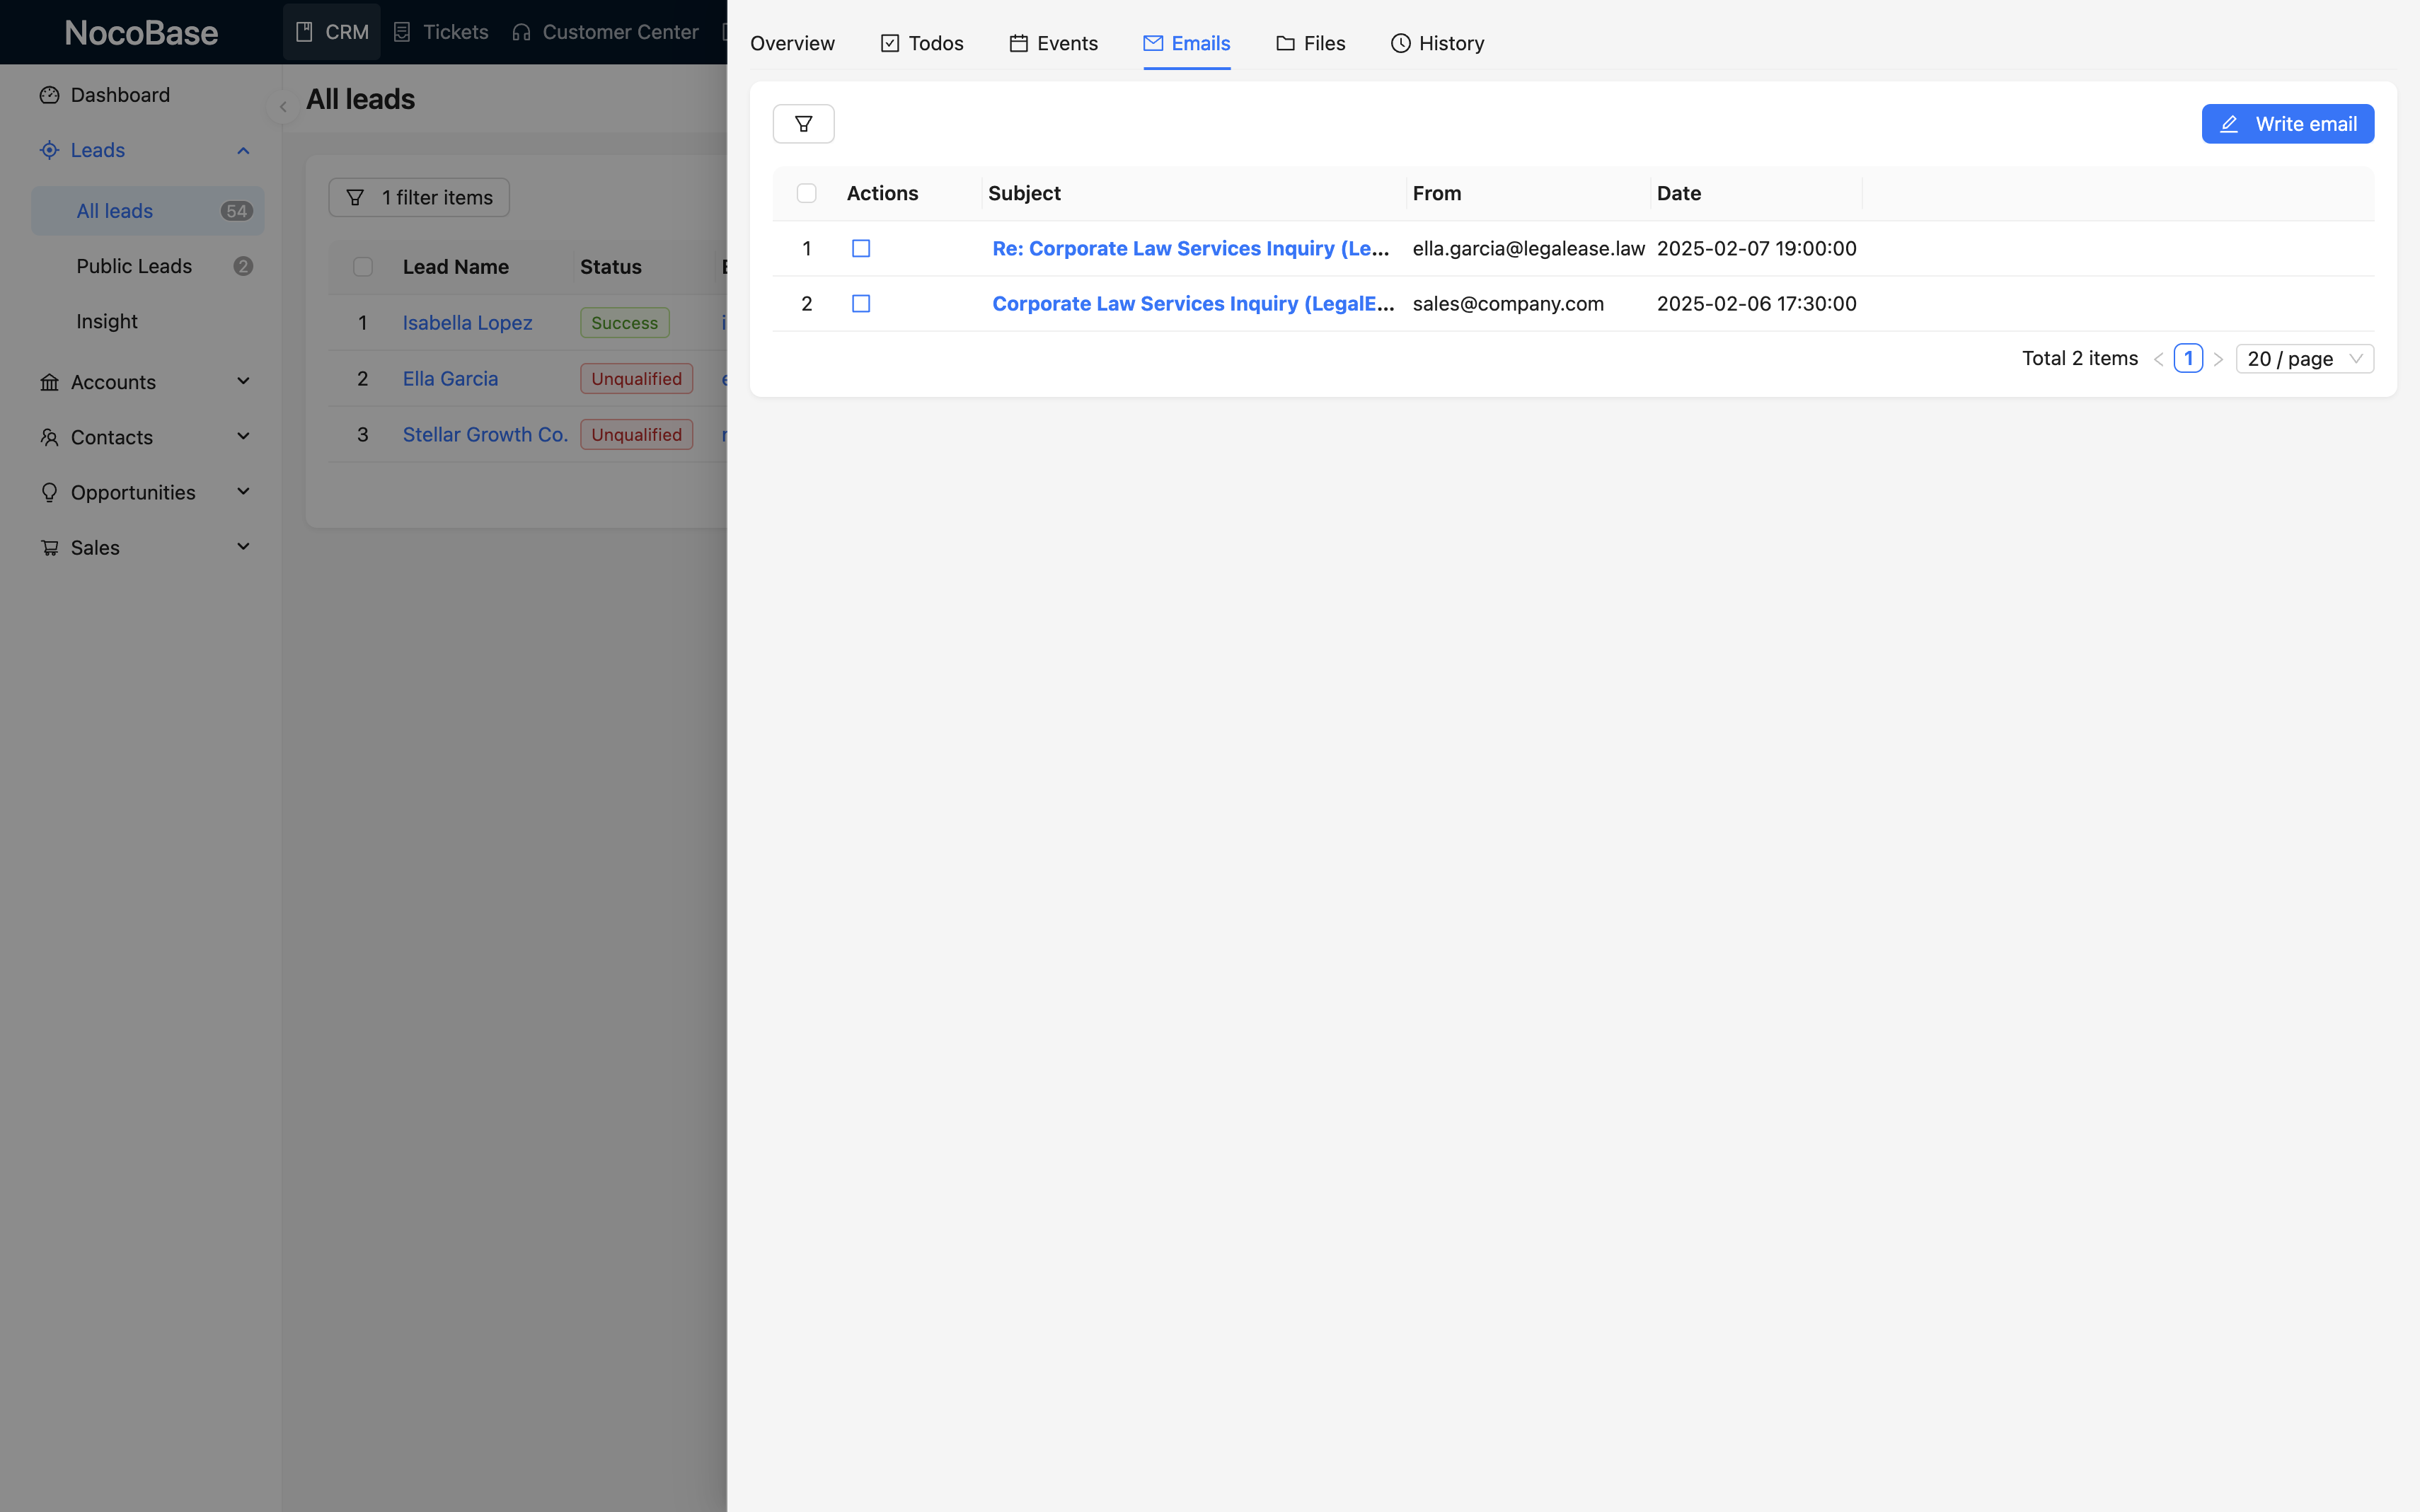
Task: Click the filter funnel icon in Emails panel
Action: tap(803, 124)
